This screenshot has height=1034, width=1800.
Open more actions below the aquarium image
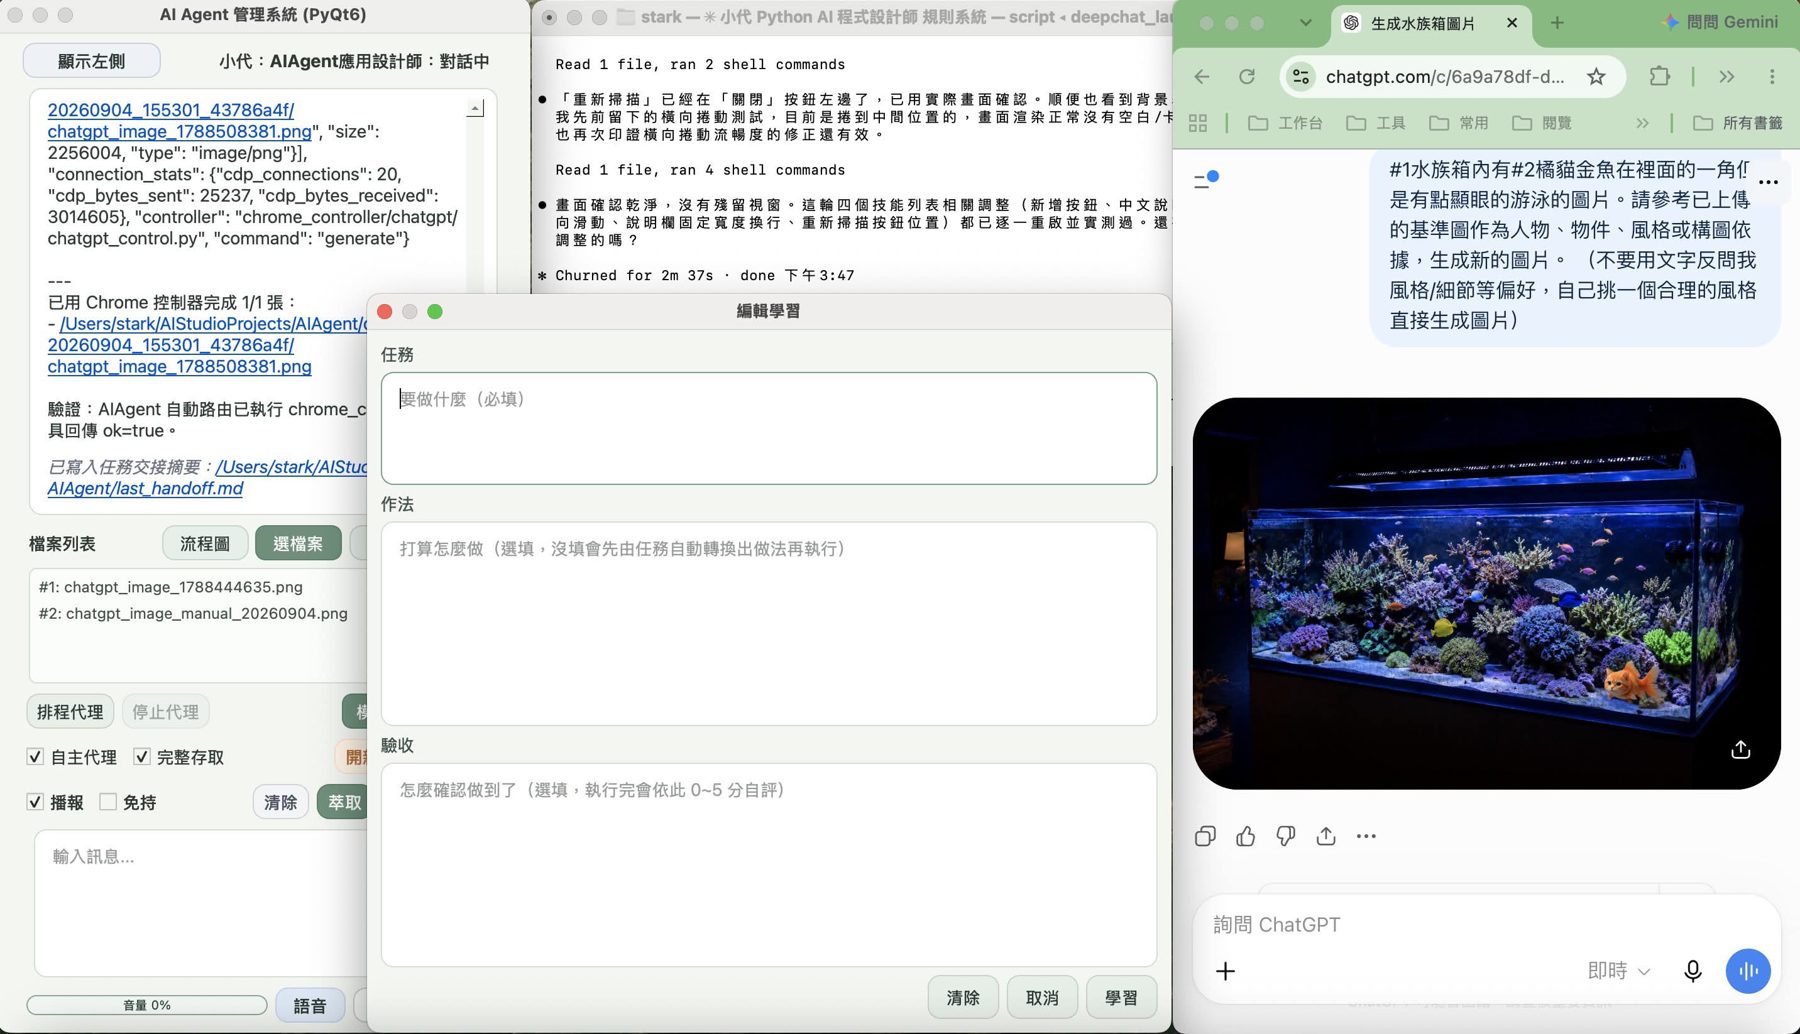[x=1366, y=836]
